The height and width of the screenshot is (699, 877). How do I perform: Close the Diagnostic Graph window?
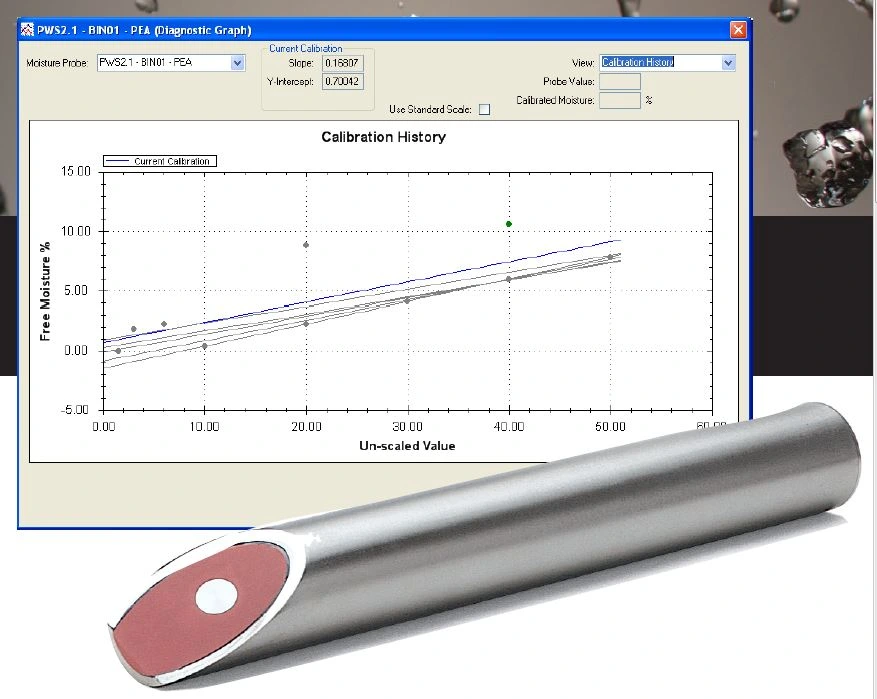click(738, 30)
